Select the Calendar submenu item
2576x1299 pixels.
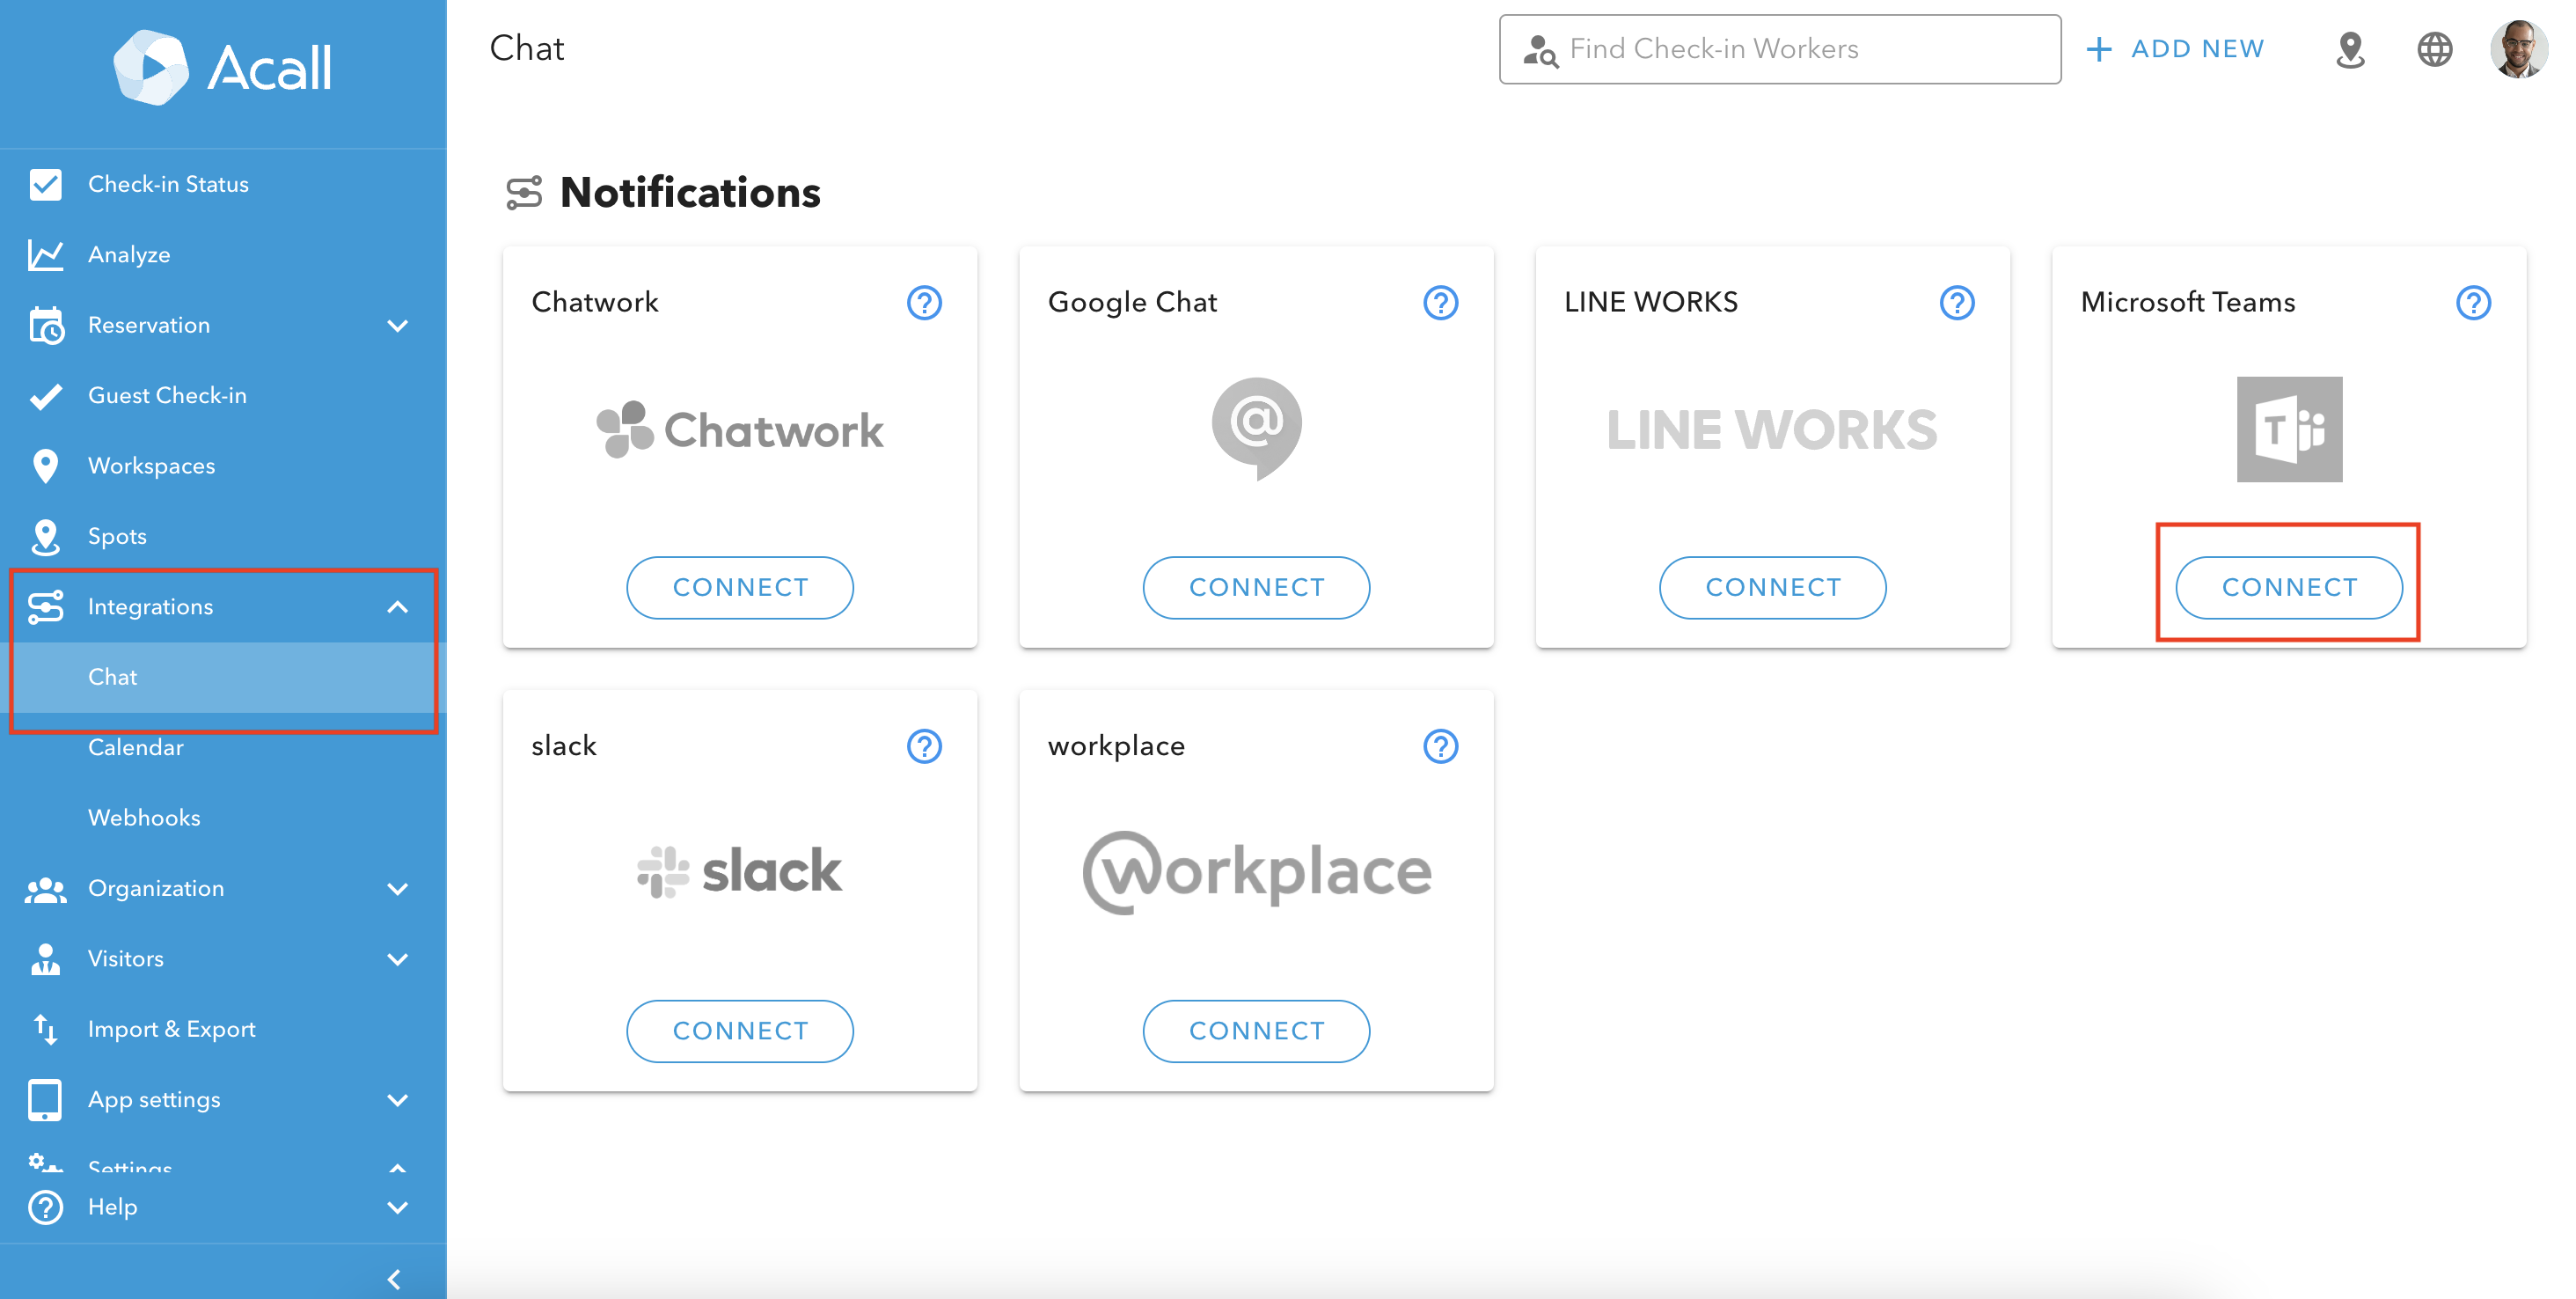[x=223, y=748]
